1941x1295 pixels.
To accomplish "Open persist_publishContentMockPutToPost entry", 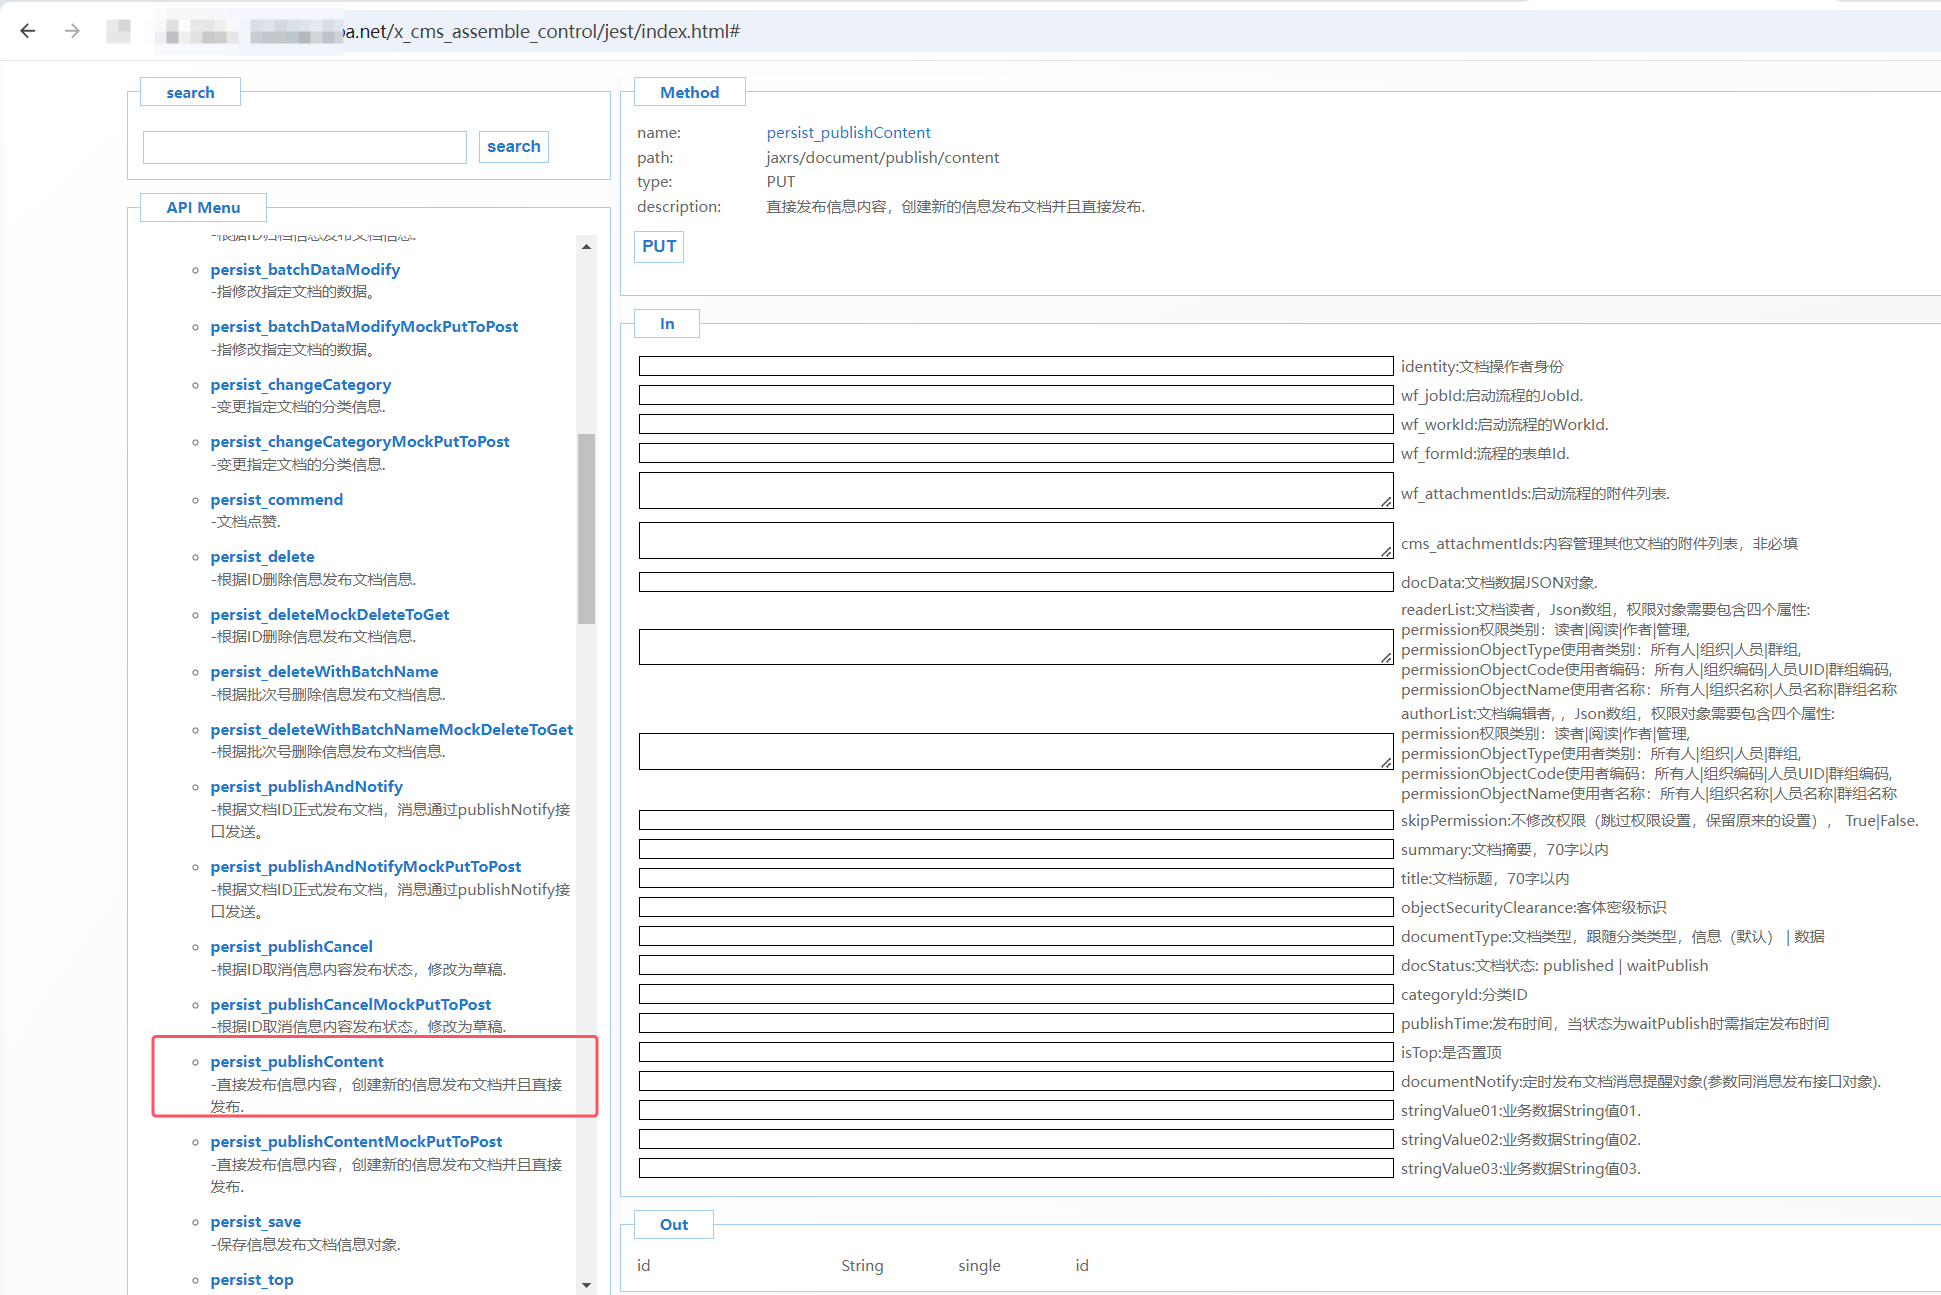I will pyautogui.click(x=356, y=1142).
